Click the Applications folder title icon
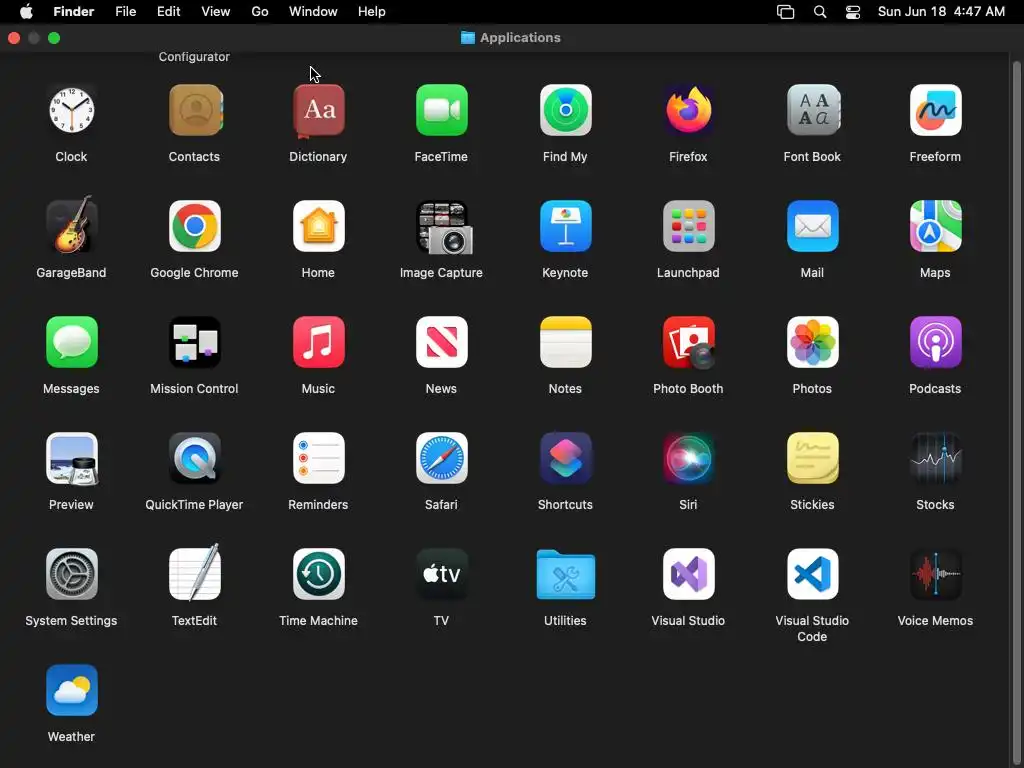This screenshot has width=1024, height=768. click(468, 37)
